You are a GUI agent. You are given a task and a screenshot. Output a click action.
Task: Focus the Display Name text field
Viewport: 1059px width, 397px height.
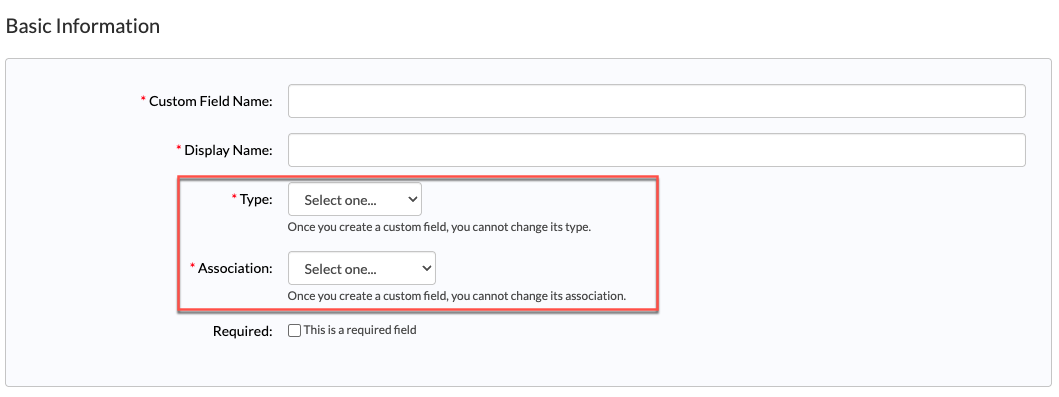point(656,150)
